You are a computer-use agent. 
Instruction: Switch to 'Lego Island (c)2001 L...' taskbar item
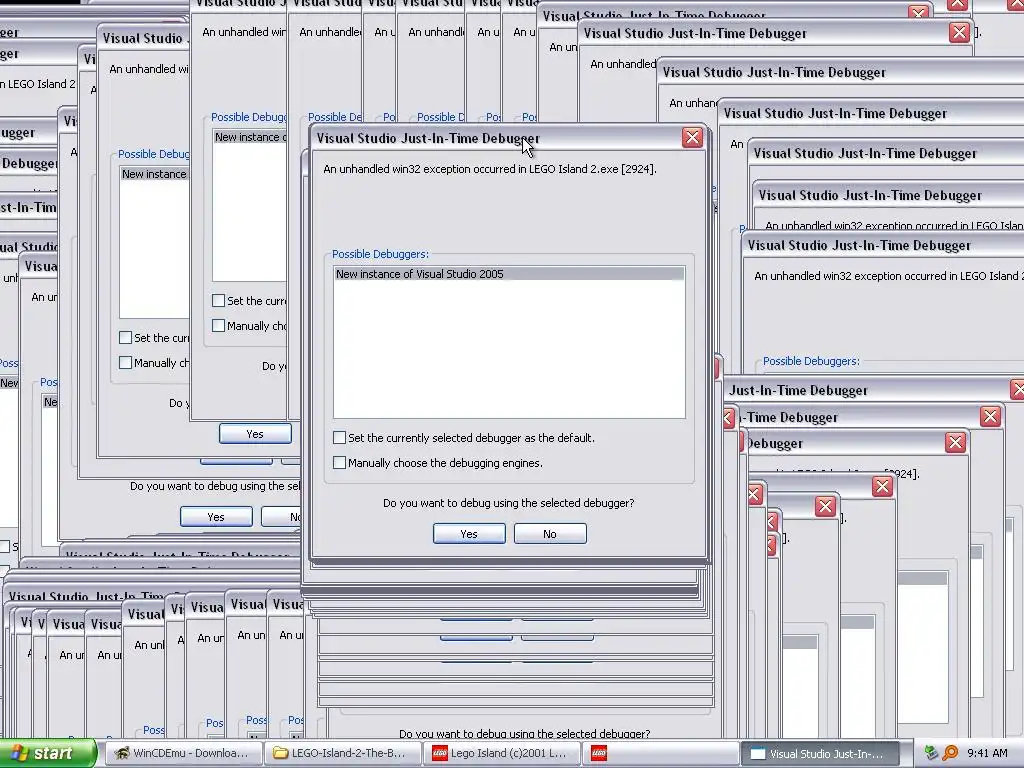[x=501, y=753]
